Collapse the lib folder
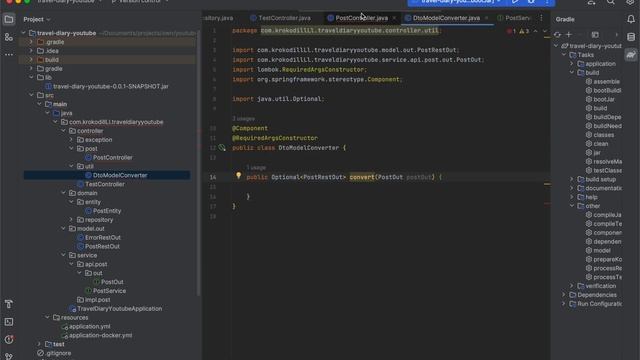Screen dimensions: 640x360 (31, 78)
